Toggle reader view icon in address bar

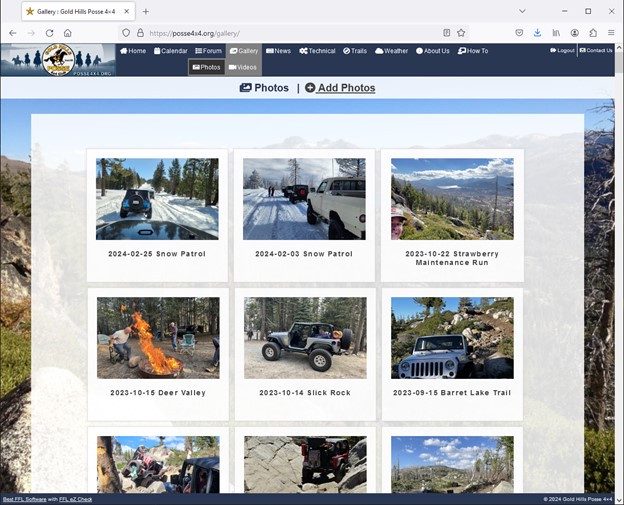pyautogui.click(x=447, y=33)
